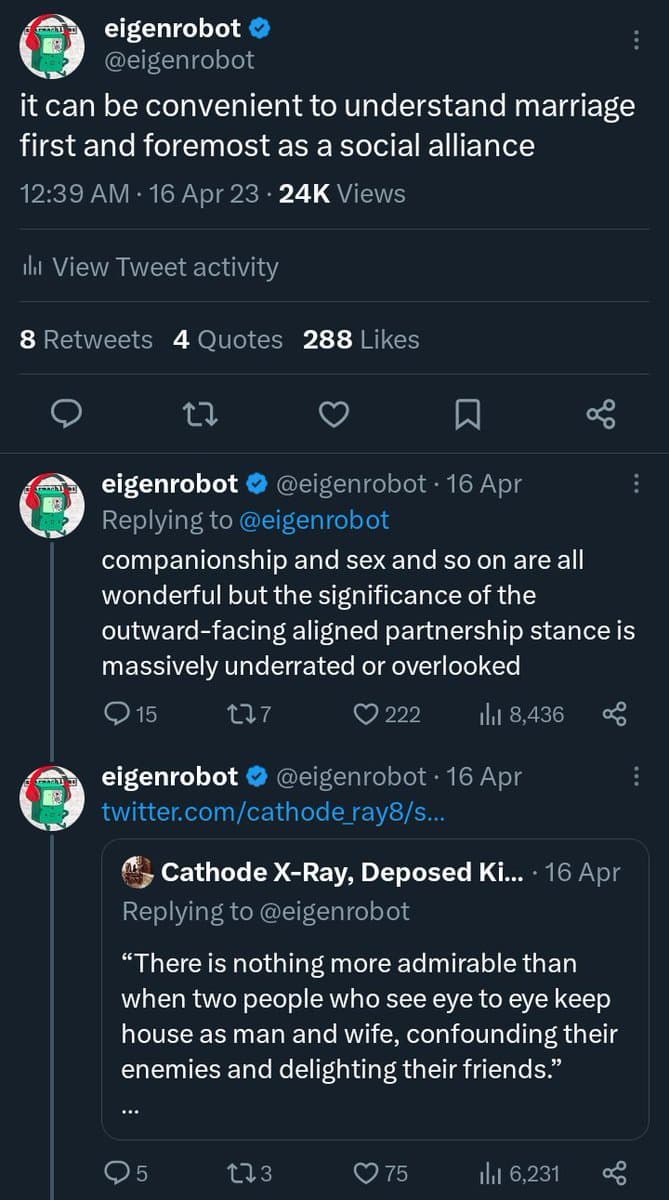
Task: See the 288 Likes list
Action: coord(361,340)
